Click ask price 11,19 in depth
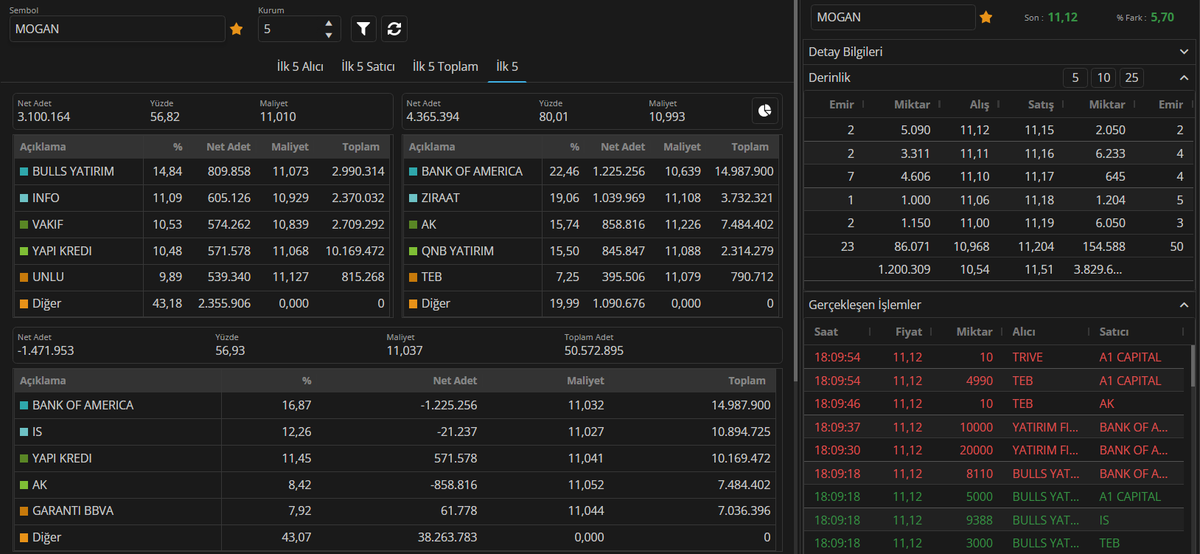The width and height of the screenshot is (1200, 554). (x=1040, y=222)
